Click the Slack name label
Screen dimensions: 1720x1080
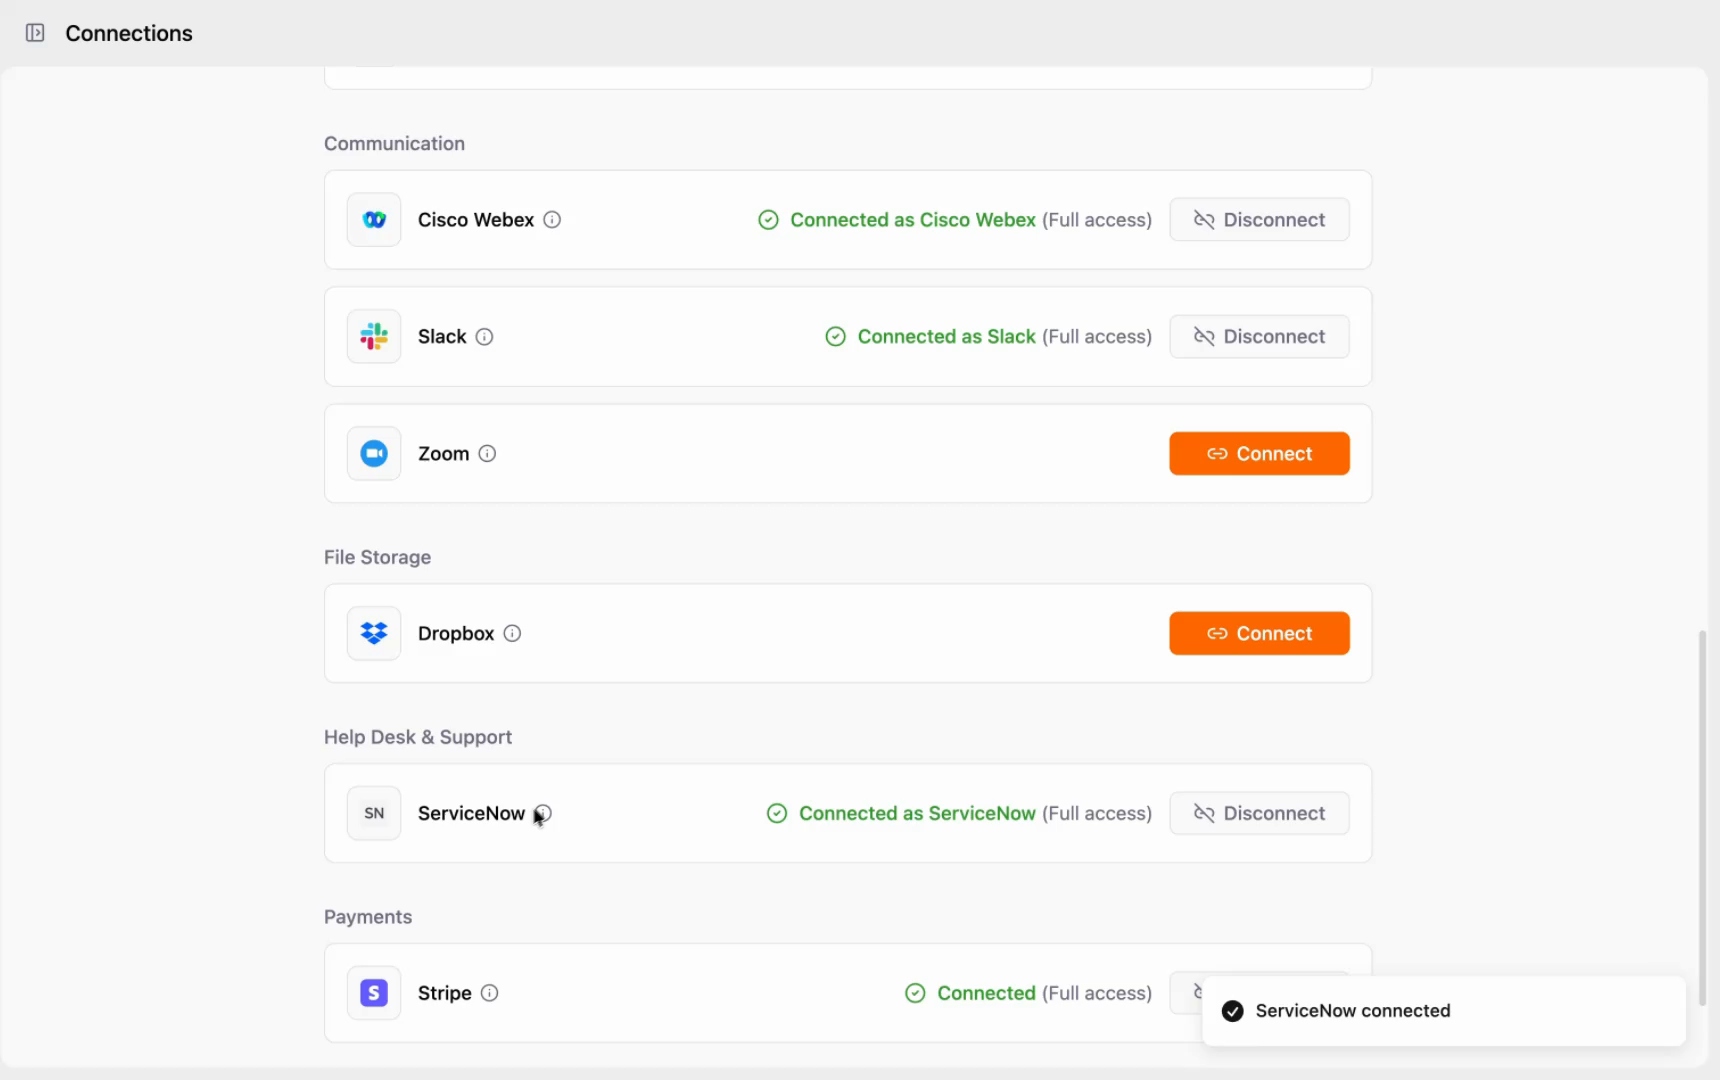(442, 337)
